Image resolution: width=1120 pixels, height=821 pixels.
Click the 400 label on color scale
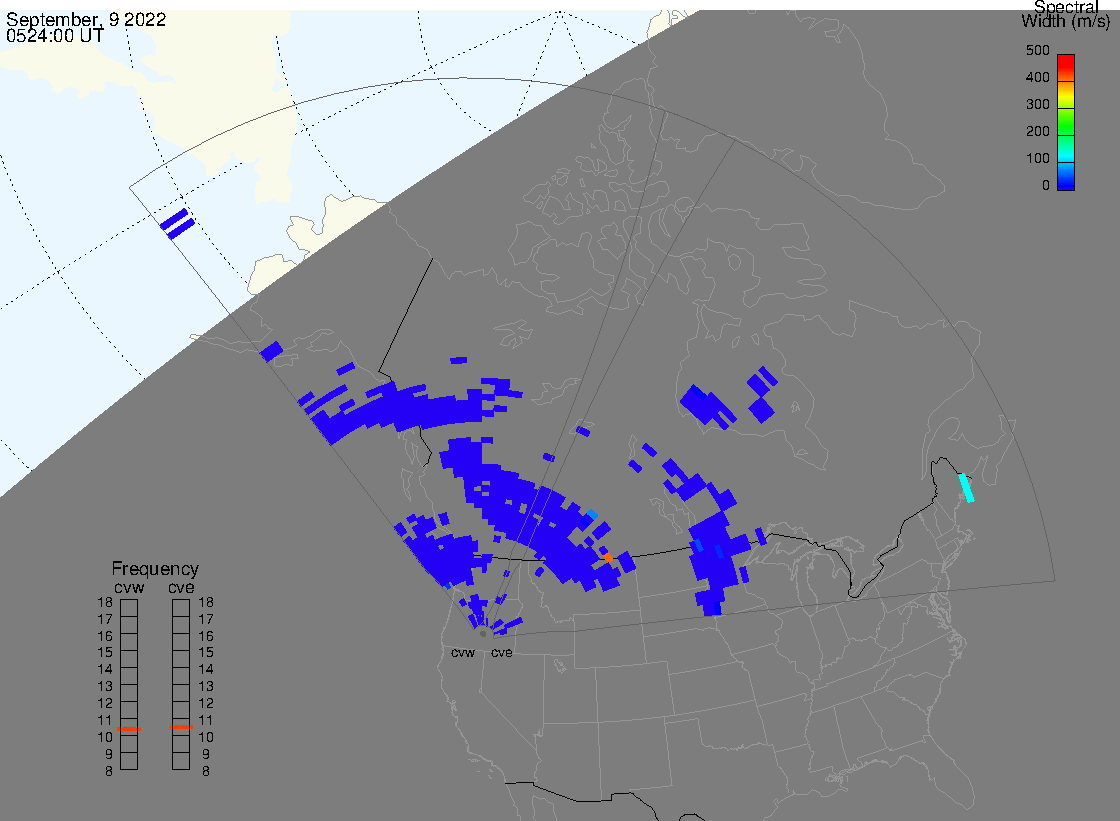1038,77
